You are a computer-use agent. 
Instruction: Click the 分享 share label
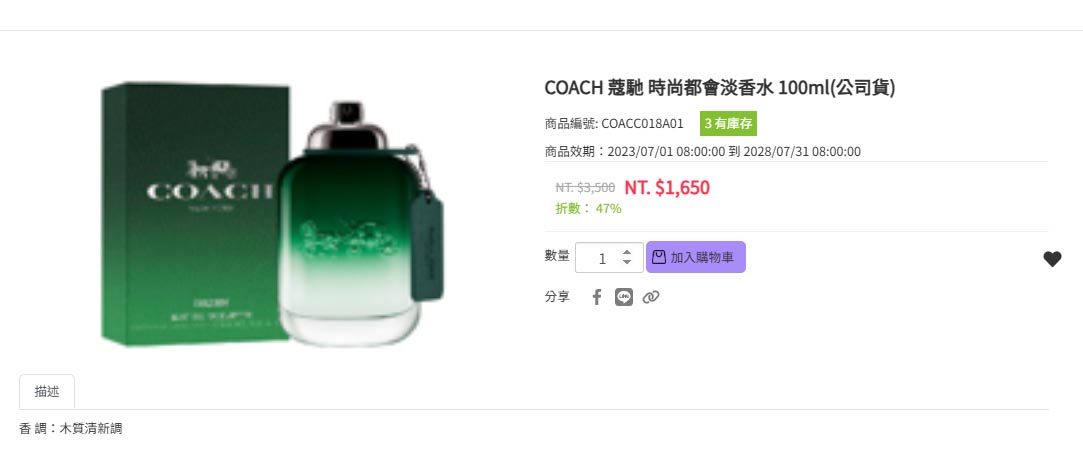[x=557, y=297]
